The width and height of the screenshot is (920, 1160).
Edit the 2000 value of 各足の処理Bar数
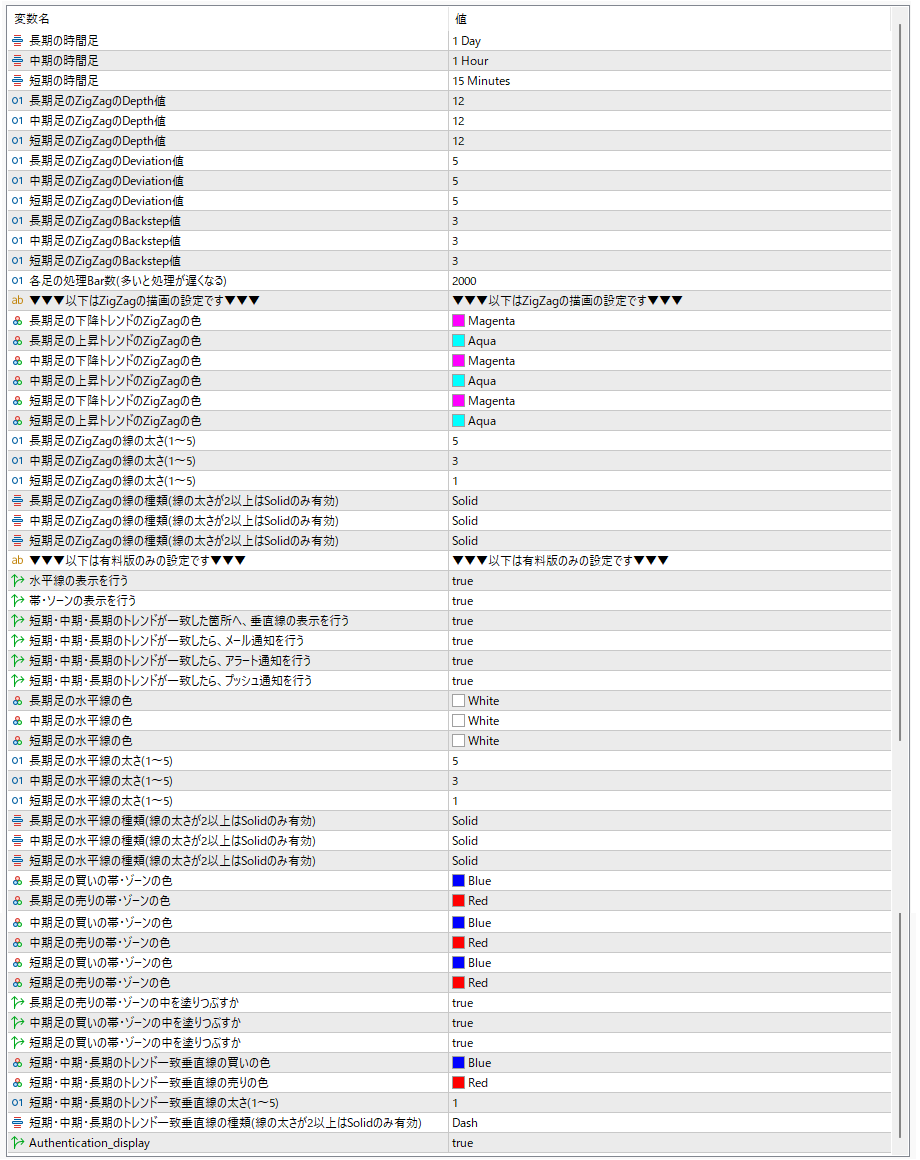[464, 280]
